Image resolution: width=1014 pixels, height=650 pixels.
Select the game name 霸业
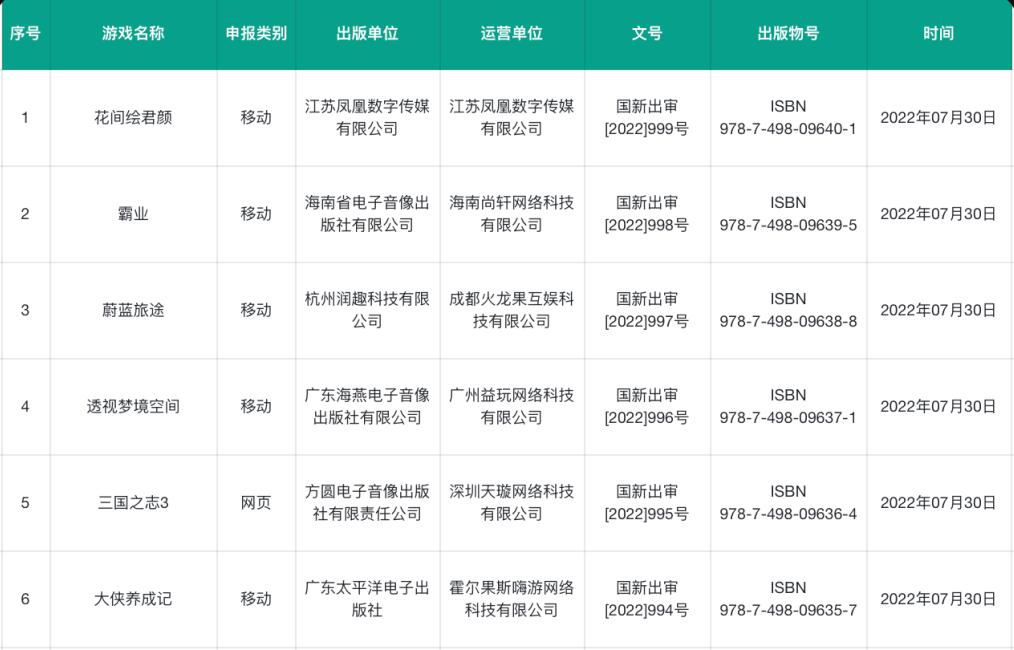tap(133, 213)
